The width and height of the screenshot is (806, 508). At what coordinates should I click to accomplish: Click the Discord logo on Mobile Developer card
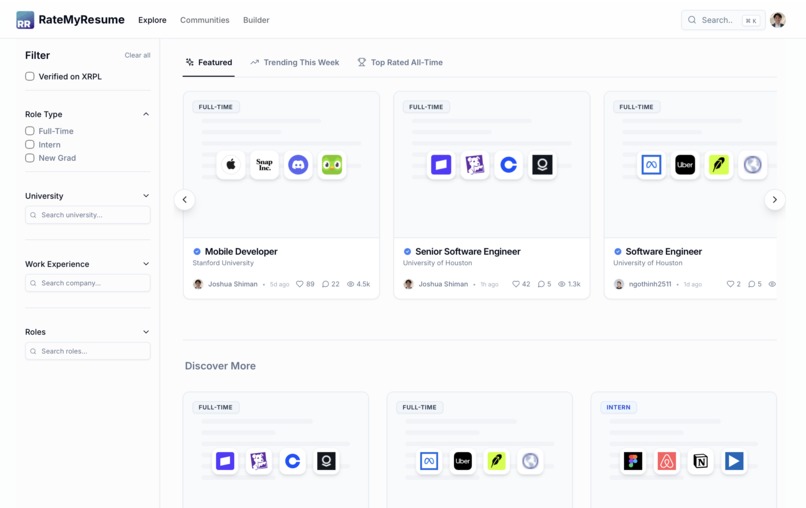(x=298, y=165)
